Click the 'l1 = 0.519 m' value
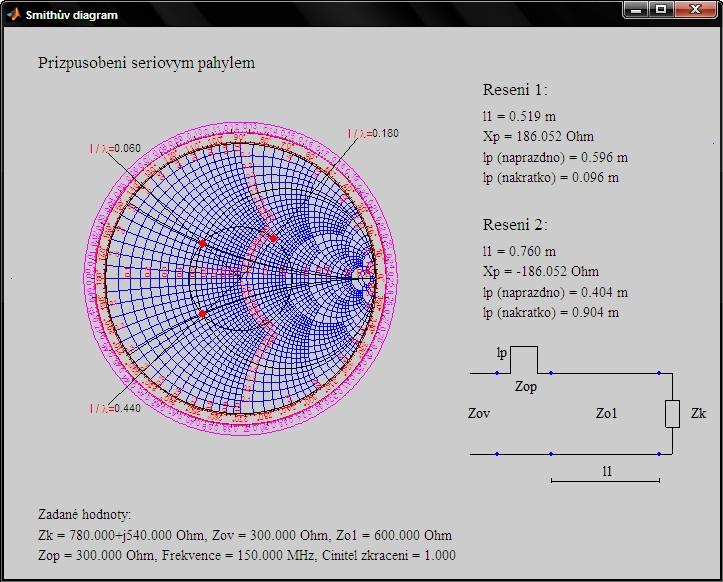 pyautogui.click(x=519, y=116)
